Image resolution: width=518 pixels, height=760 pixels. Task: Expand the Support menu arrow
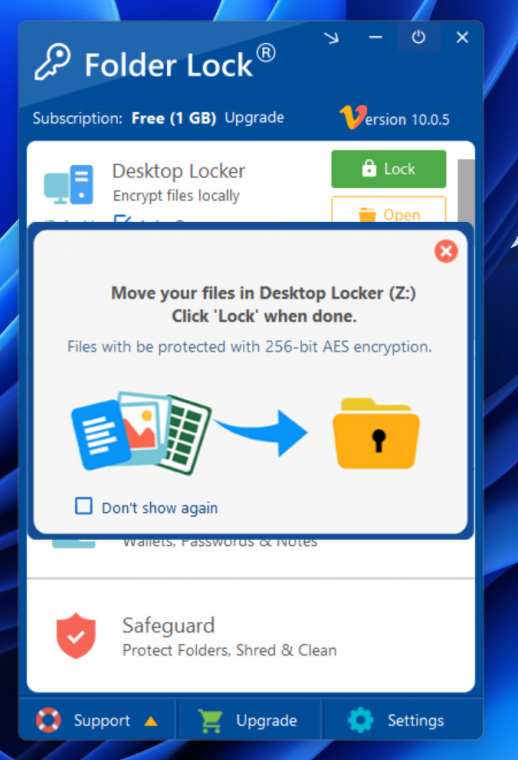coord(151,721)
